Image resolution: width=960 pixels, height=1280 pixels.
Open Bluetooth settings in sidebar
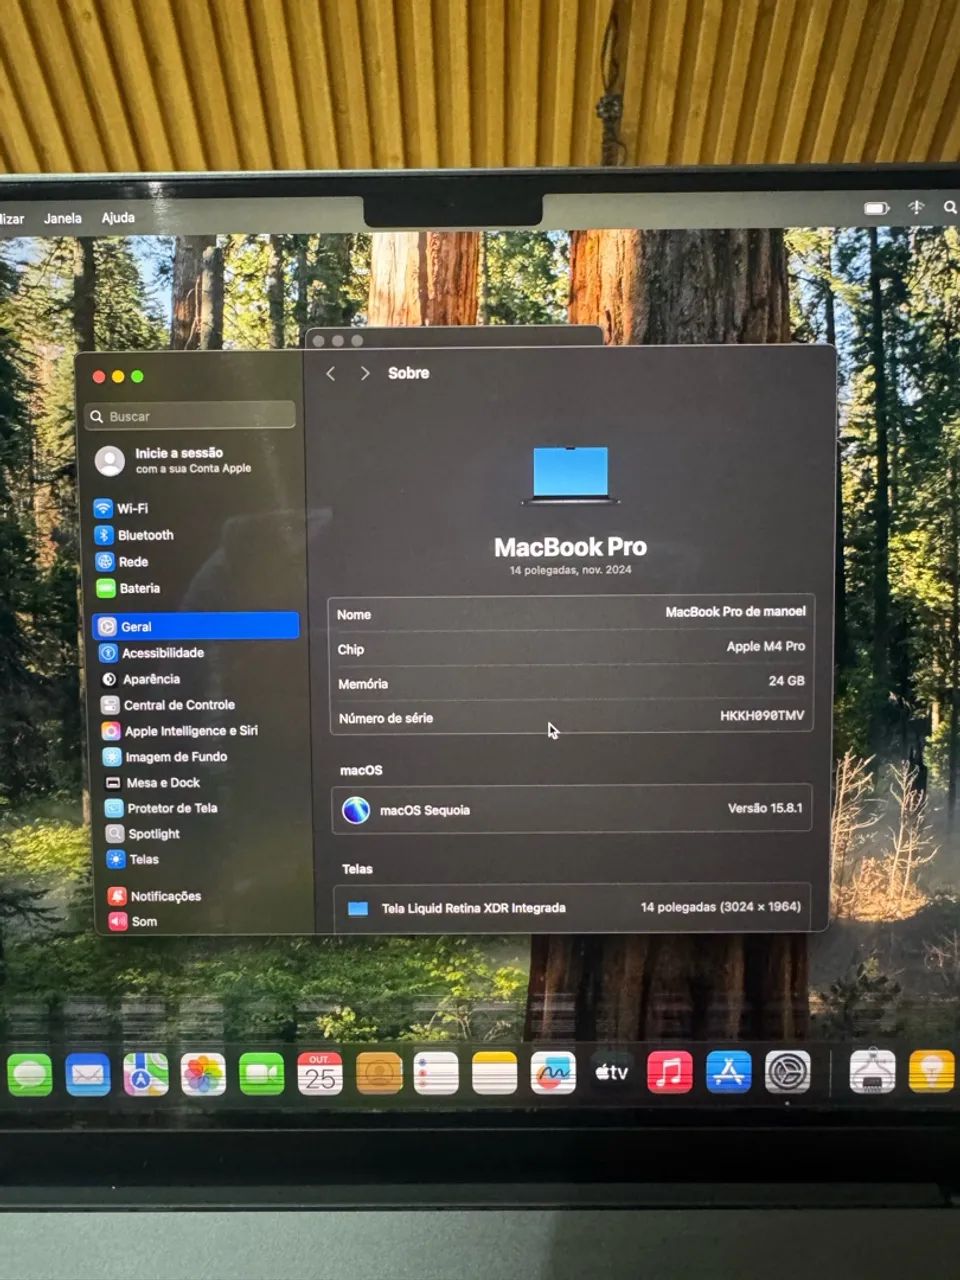[x=134, y=535]
